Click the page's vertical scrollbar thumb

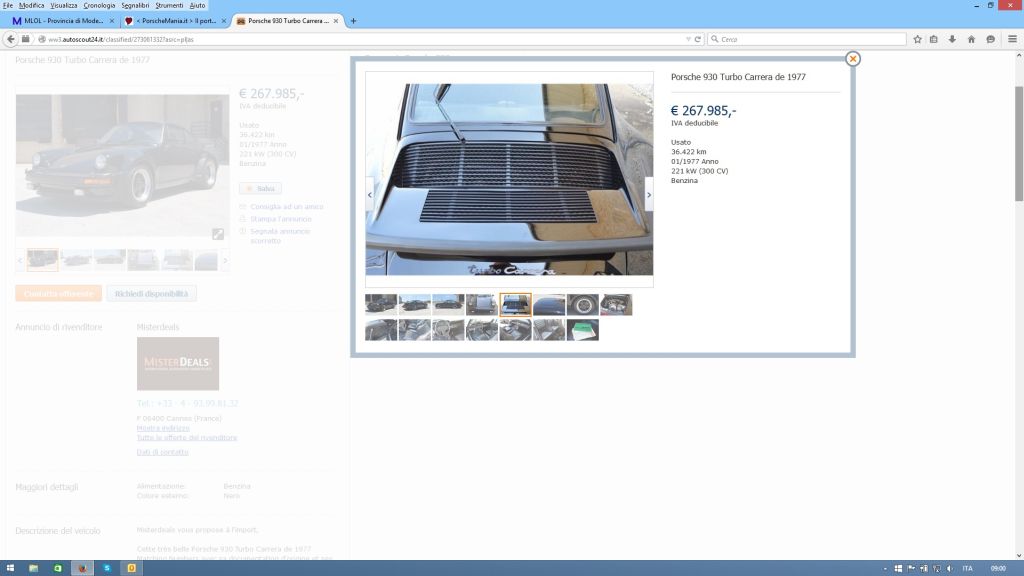[1019, 144]
